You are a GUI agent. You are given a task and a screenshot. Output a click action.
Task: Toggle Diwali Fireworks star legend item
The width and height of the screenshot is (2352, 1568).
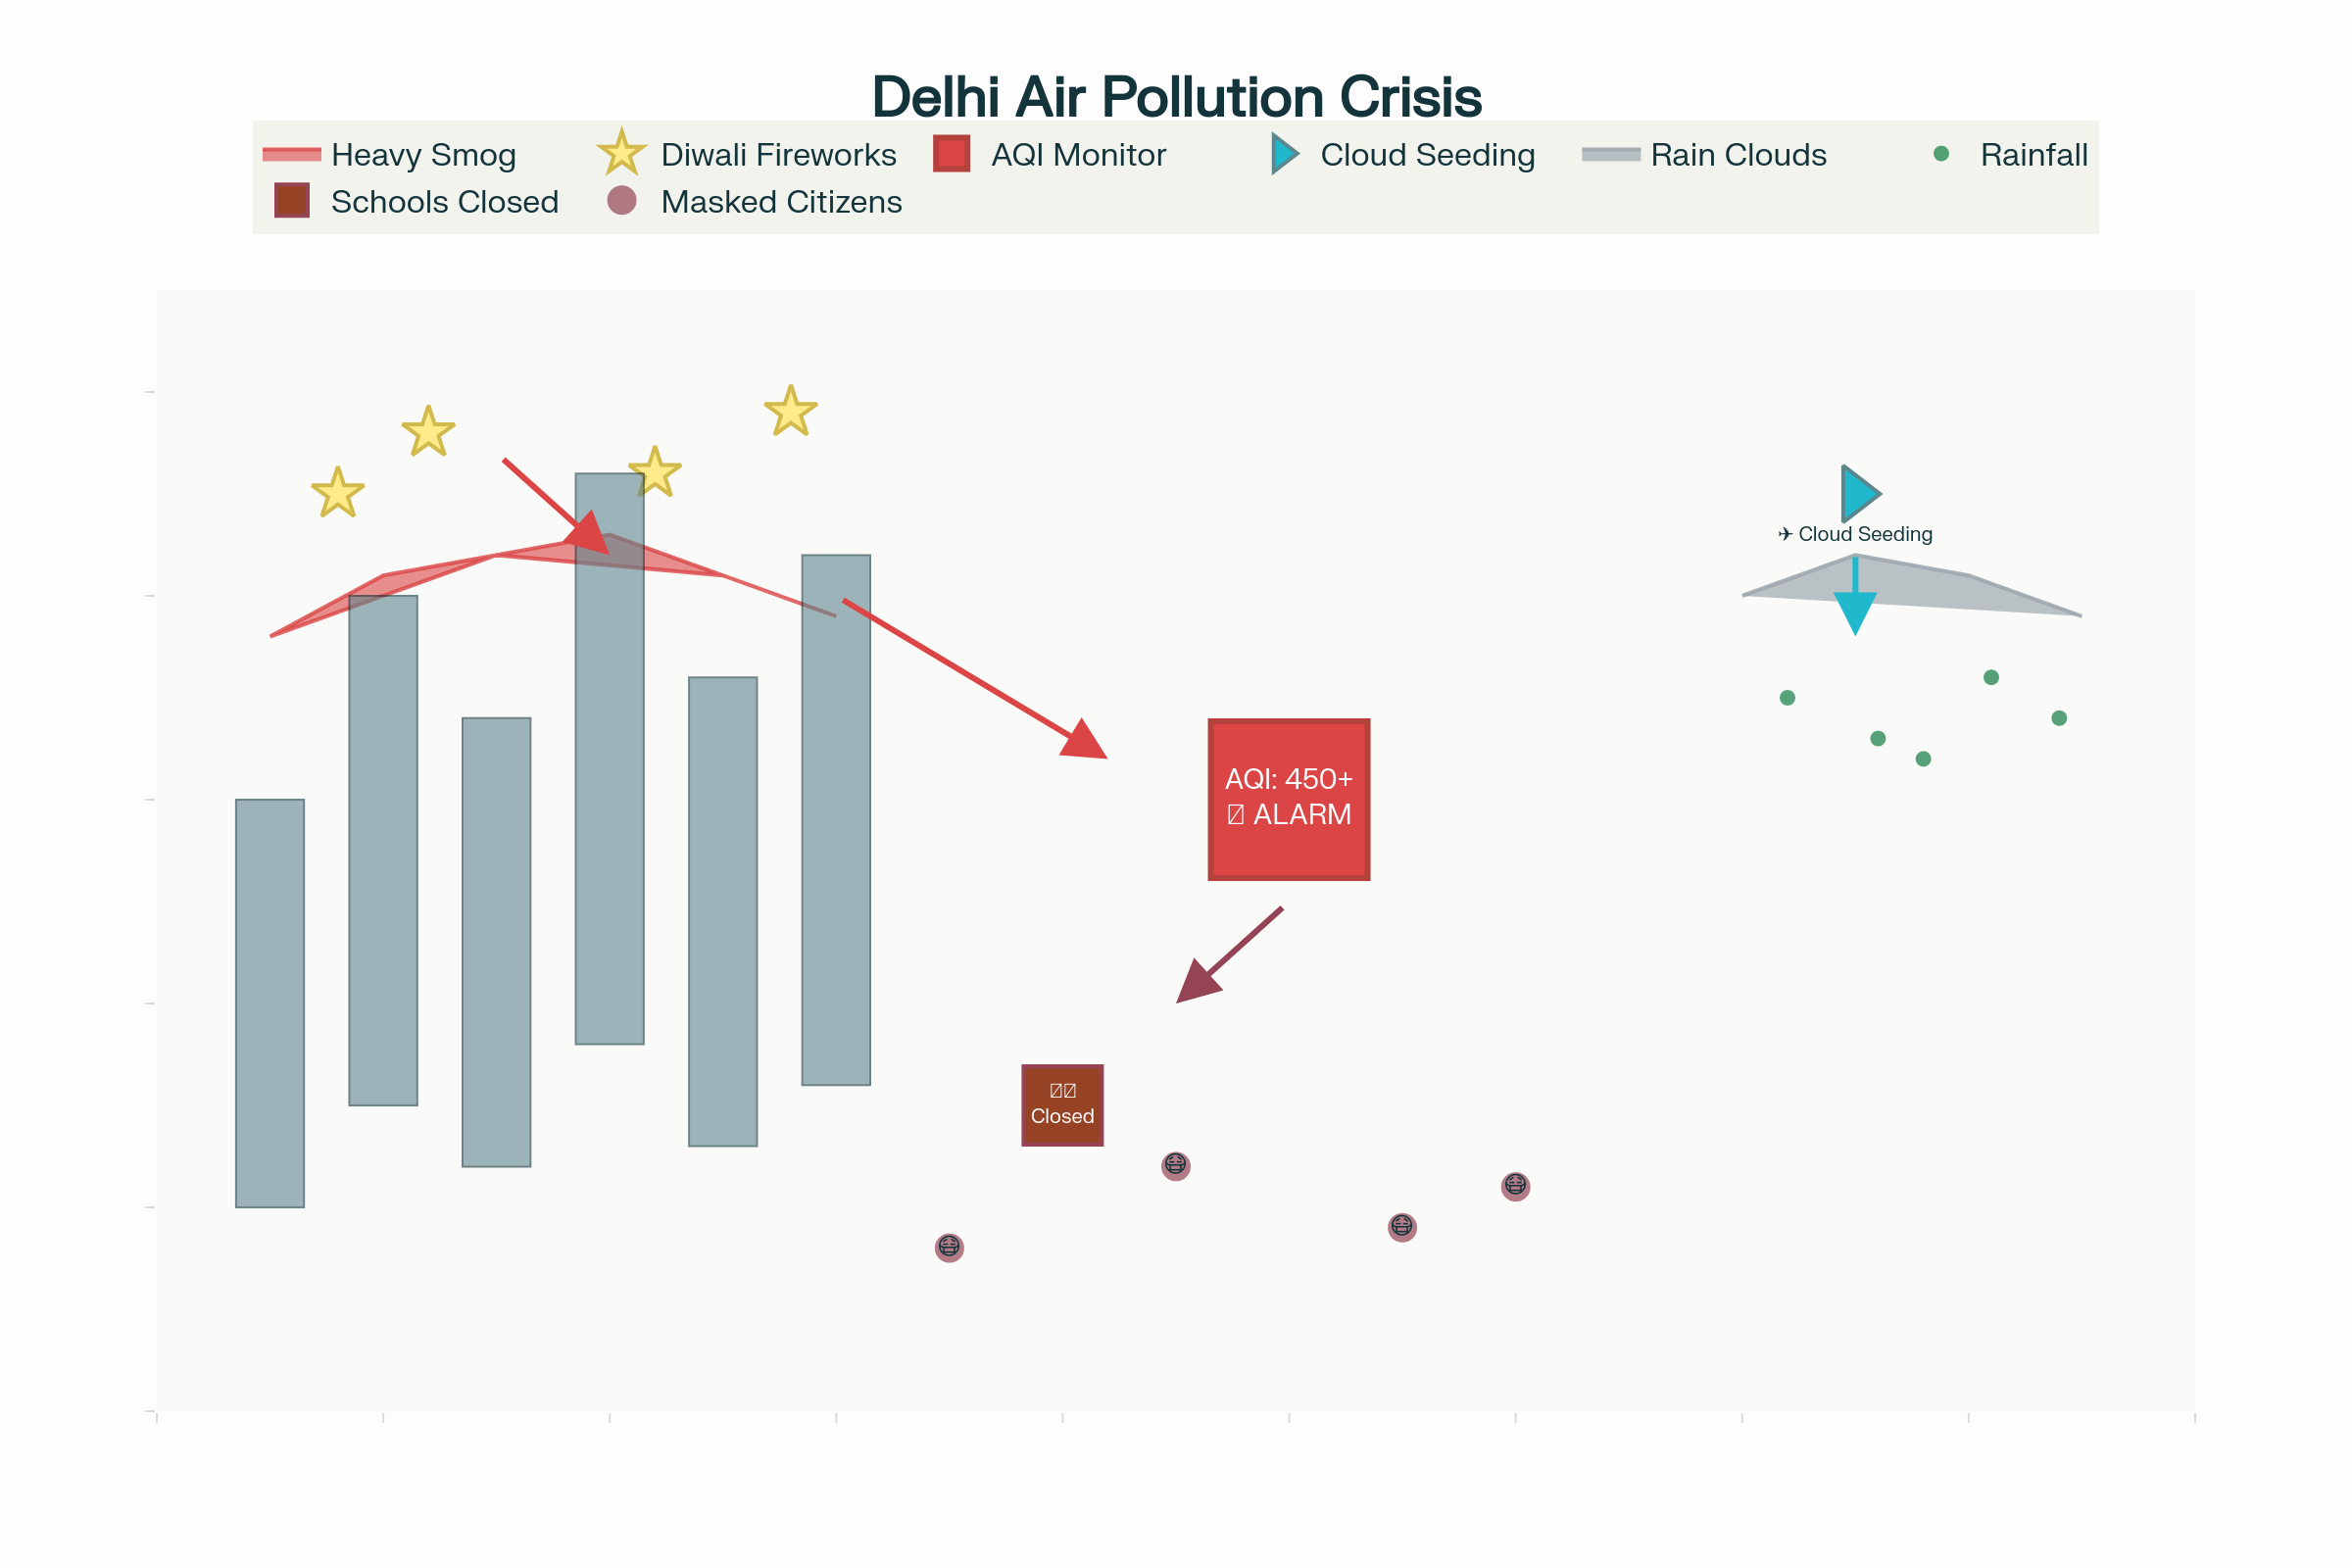pyautogui.click(x=621, y=154)
